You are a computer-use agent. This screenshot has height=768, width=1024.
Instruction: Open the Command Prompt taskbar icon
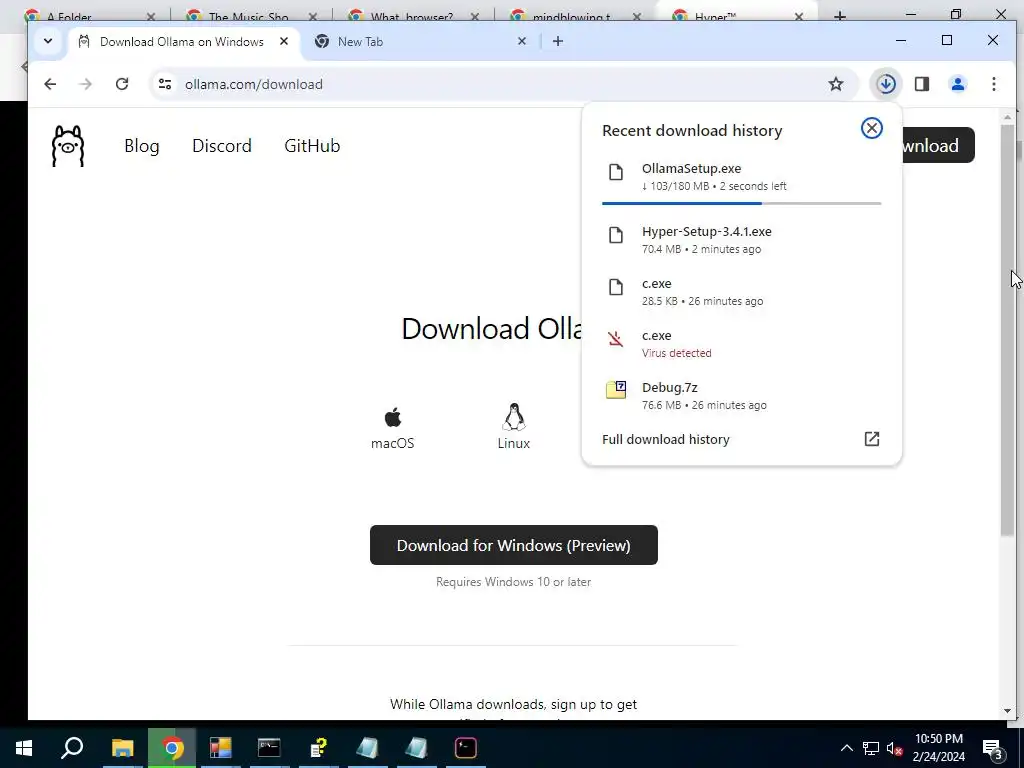269,748
